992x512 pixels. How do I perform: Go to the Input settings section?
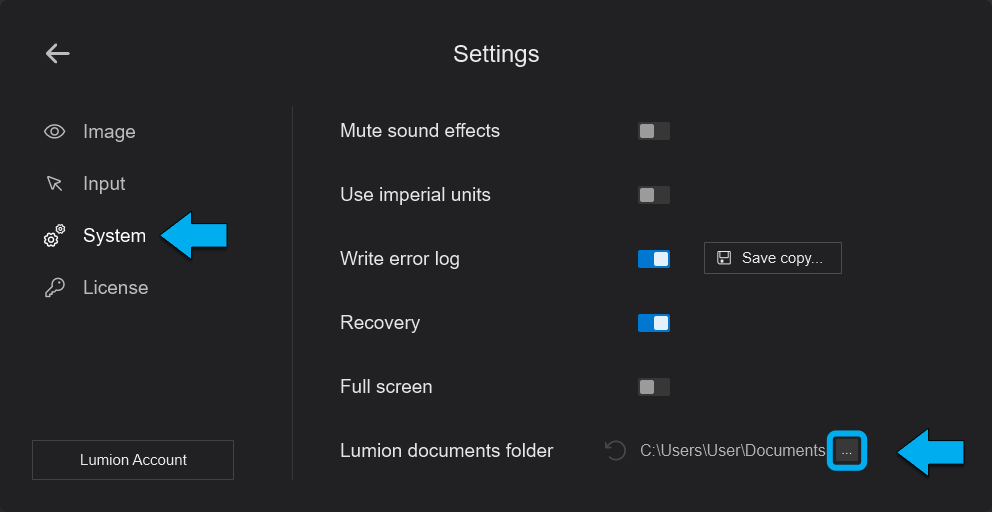coord(104,184)
